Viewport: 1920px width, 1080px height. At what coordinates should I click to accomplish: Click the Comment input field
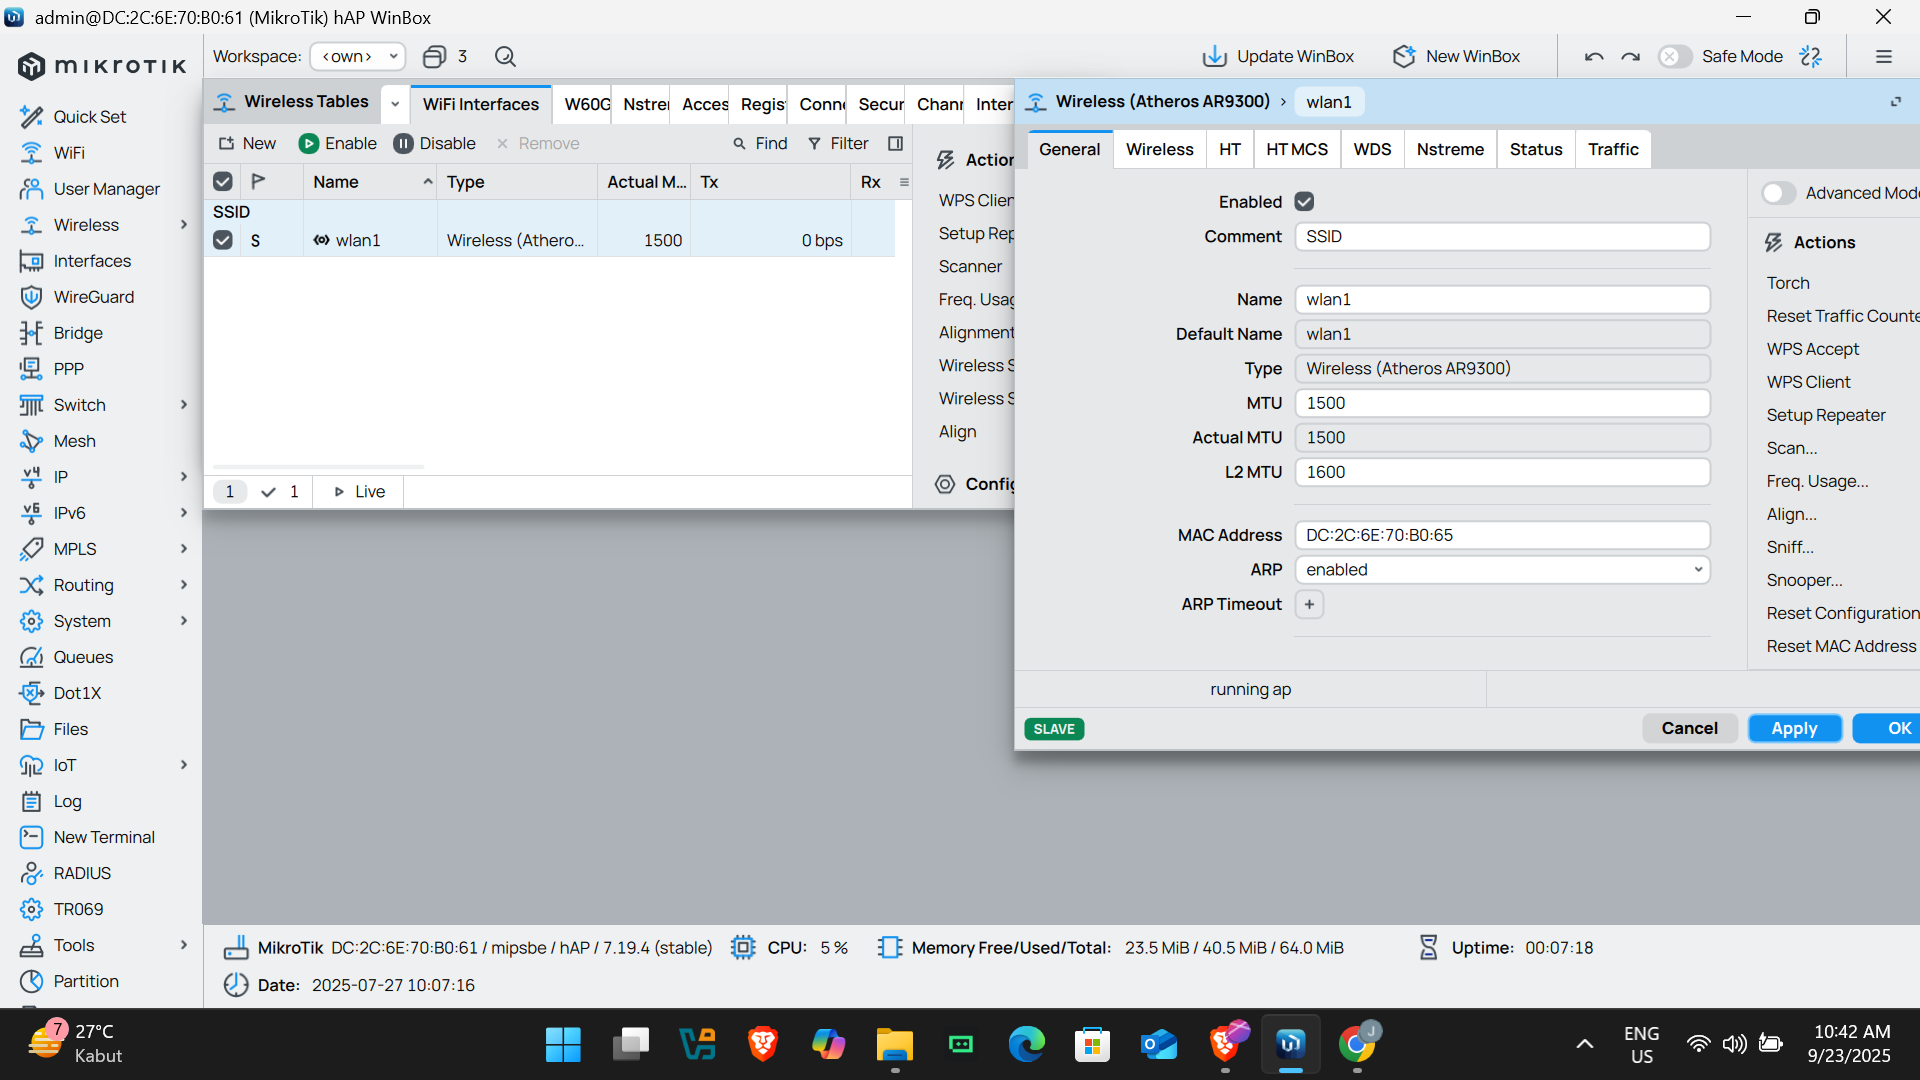tap(1502, 236)
